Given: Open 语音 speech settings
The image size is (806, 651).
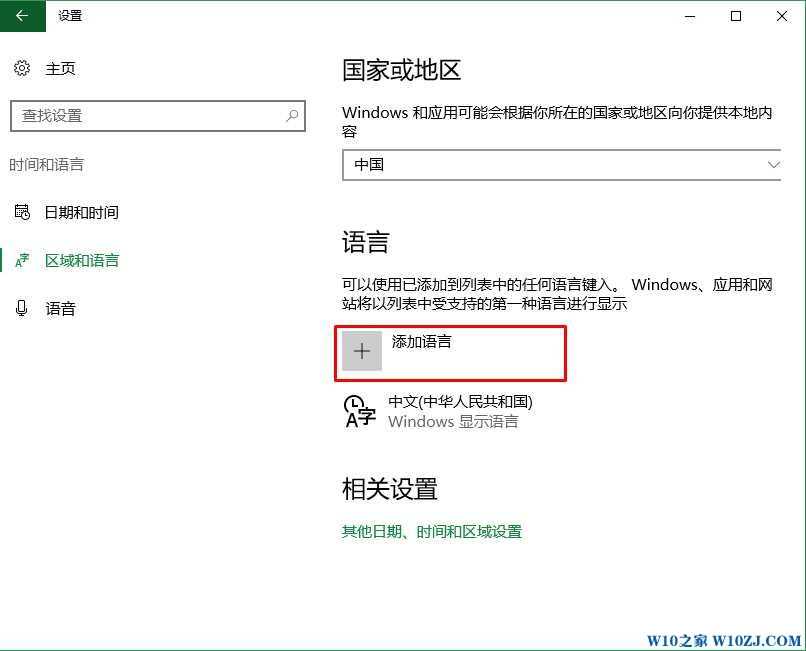Looking at the screenshot, I should 60,309.
